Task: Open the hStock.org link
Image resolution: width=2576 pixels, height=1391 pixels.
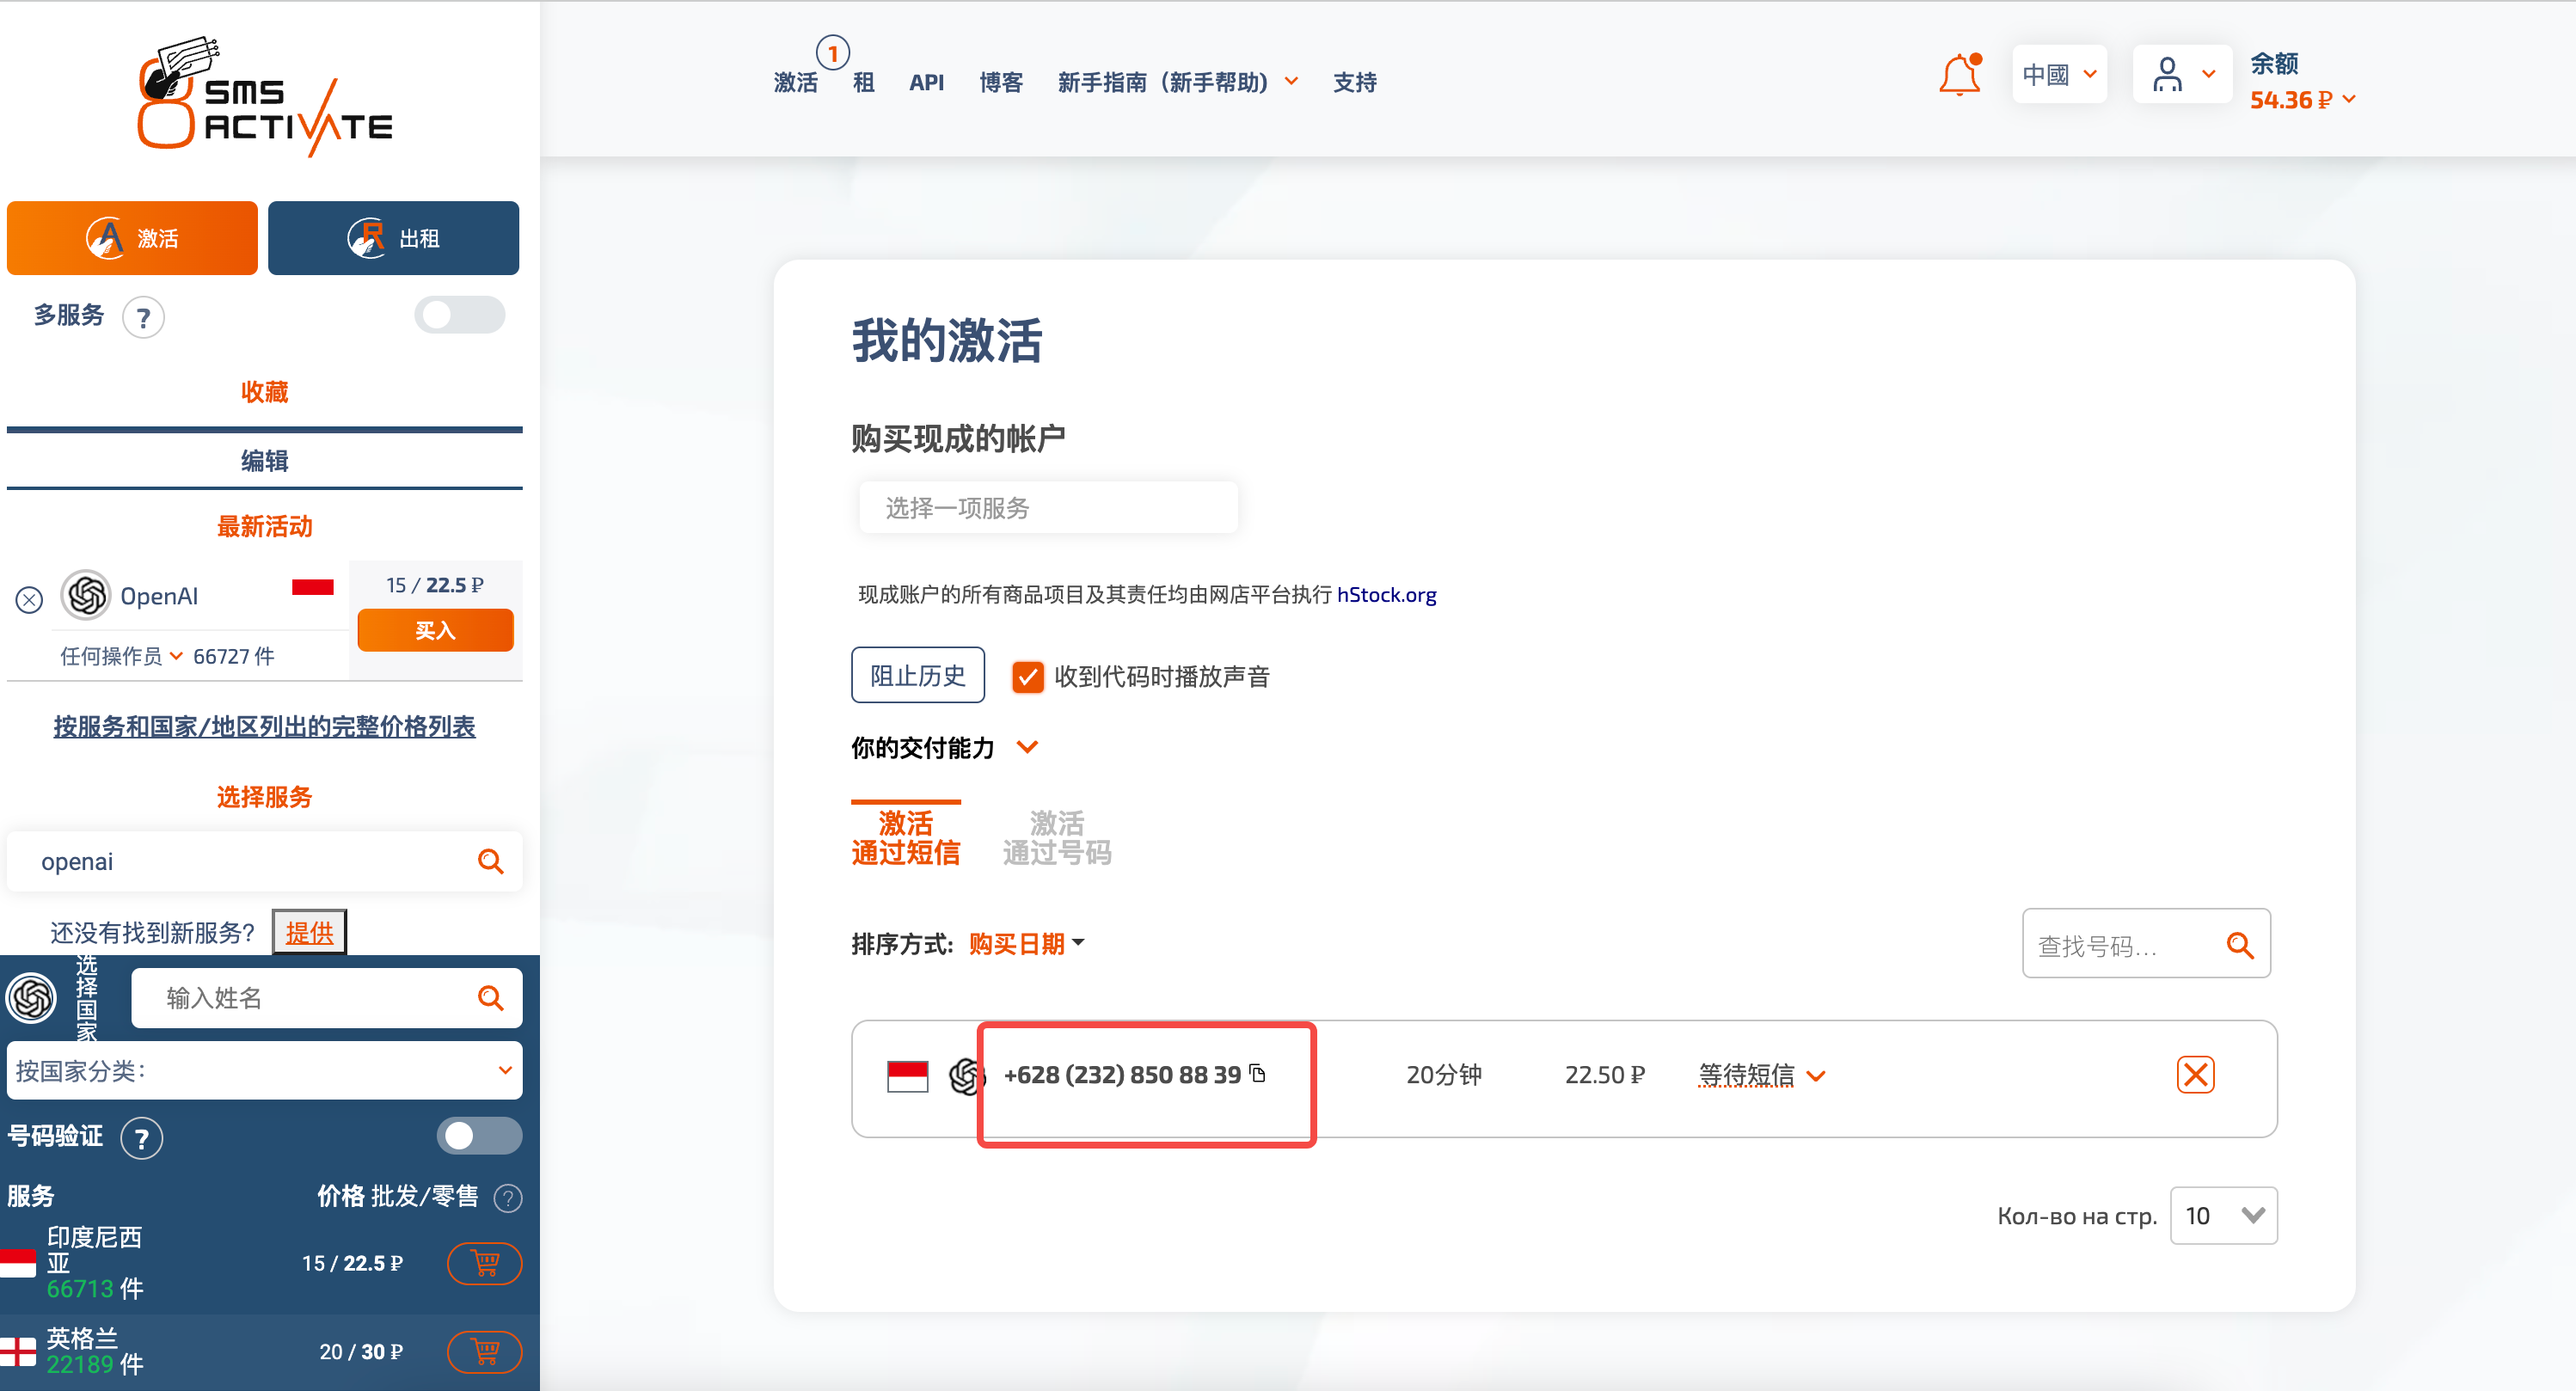Action: [x=1386, y=595]
